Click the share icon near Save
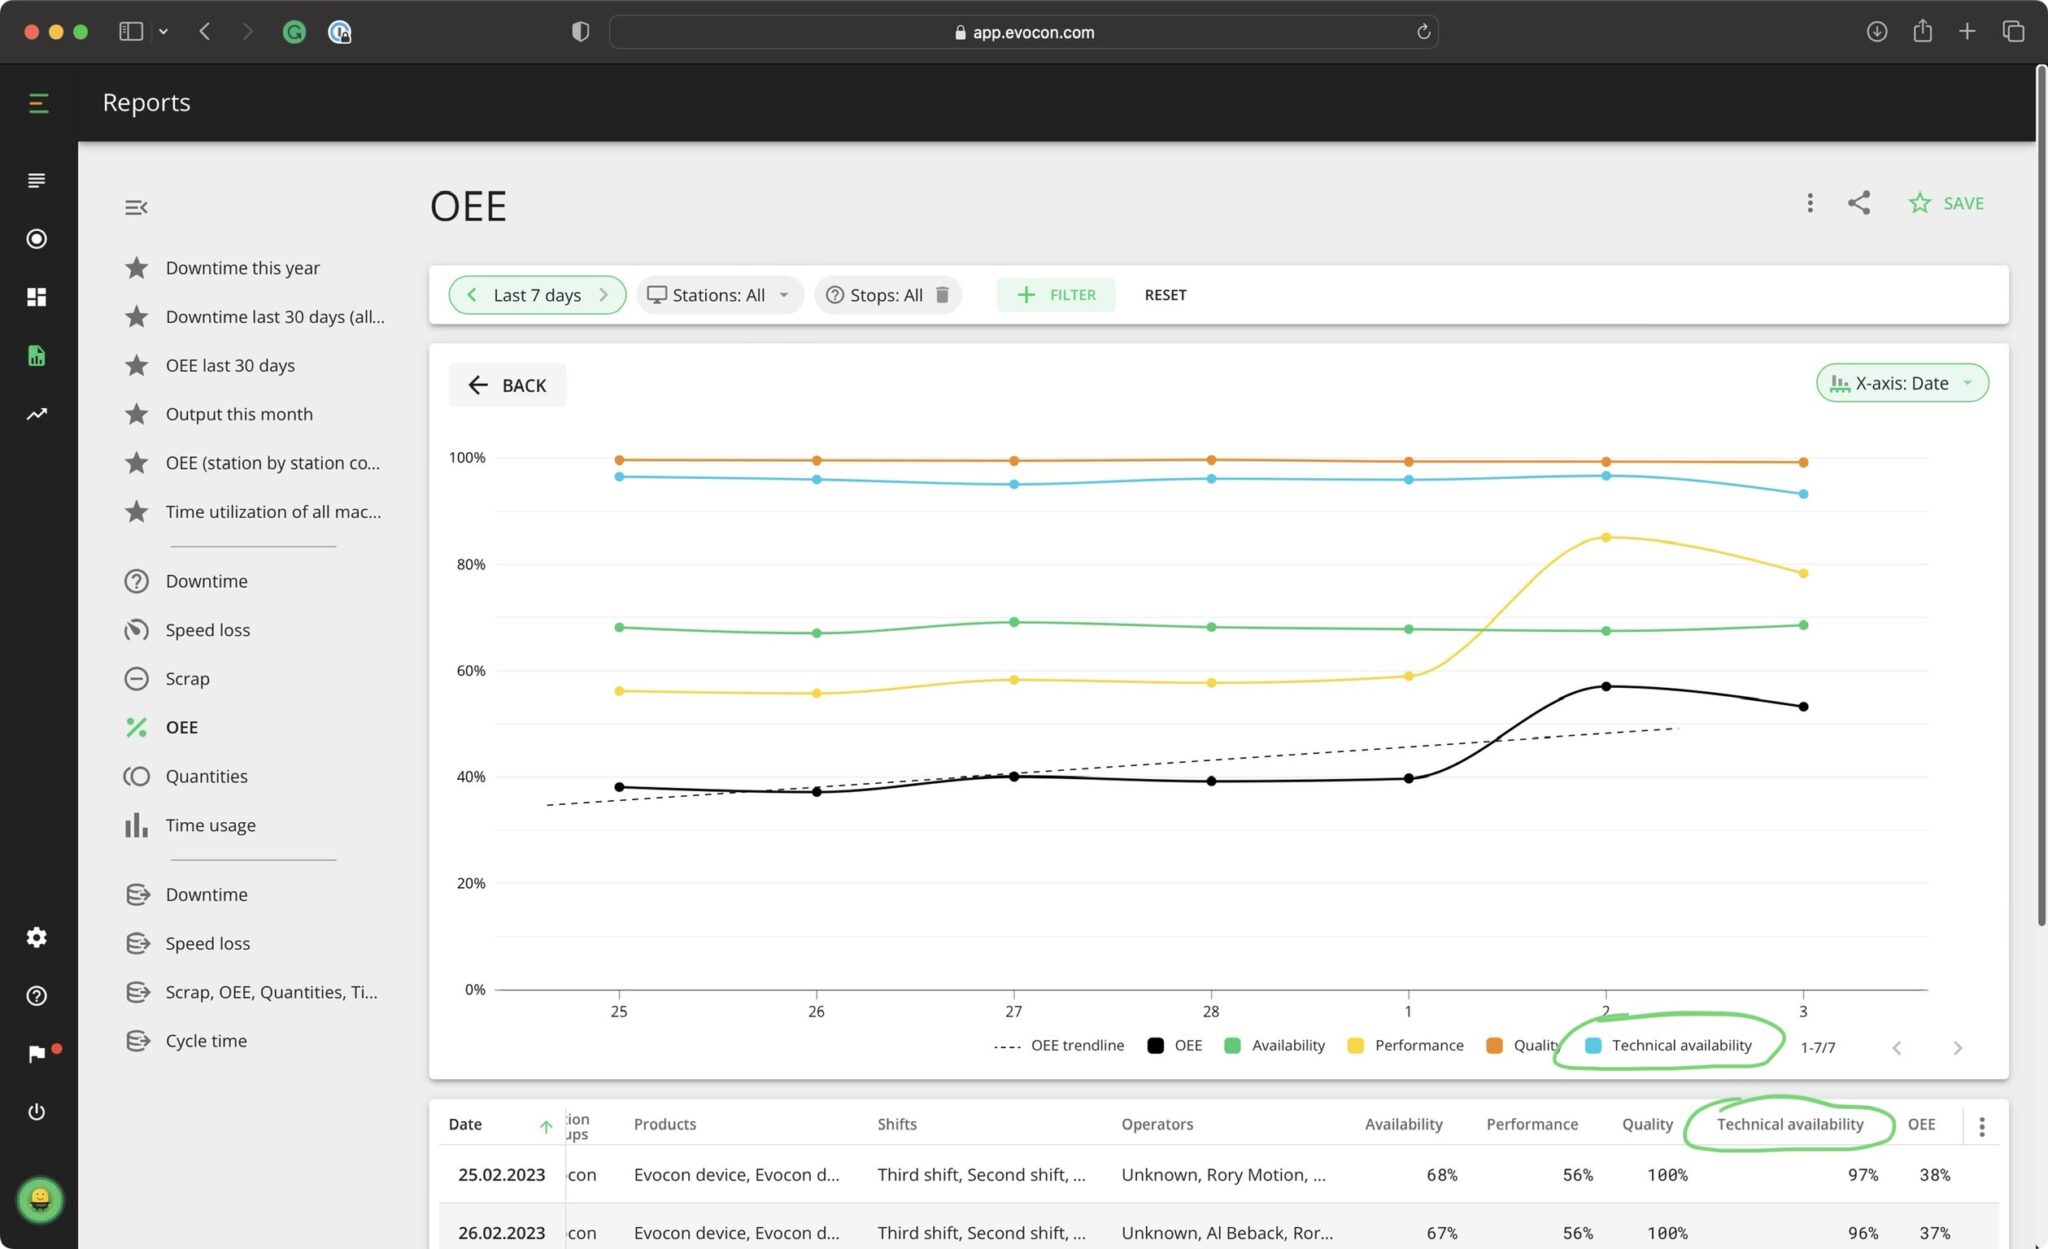This screenshot has height=1249, width=2048. pyautogui.click(x=1858, y=202)
